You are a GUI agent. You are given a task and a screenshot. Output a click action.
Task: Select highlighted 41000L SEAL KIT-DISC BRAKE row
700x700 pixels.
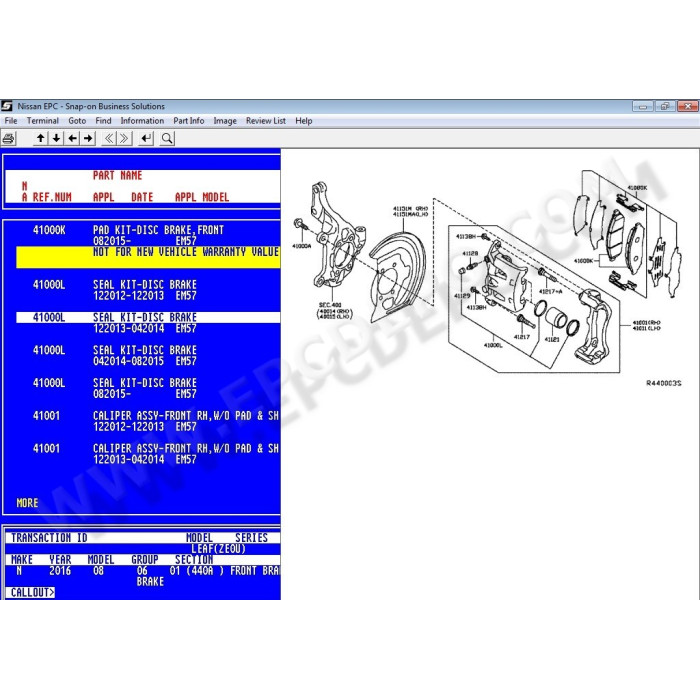[x=148, y=317]
